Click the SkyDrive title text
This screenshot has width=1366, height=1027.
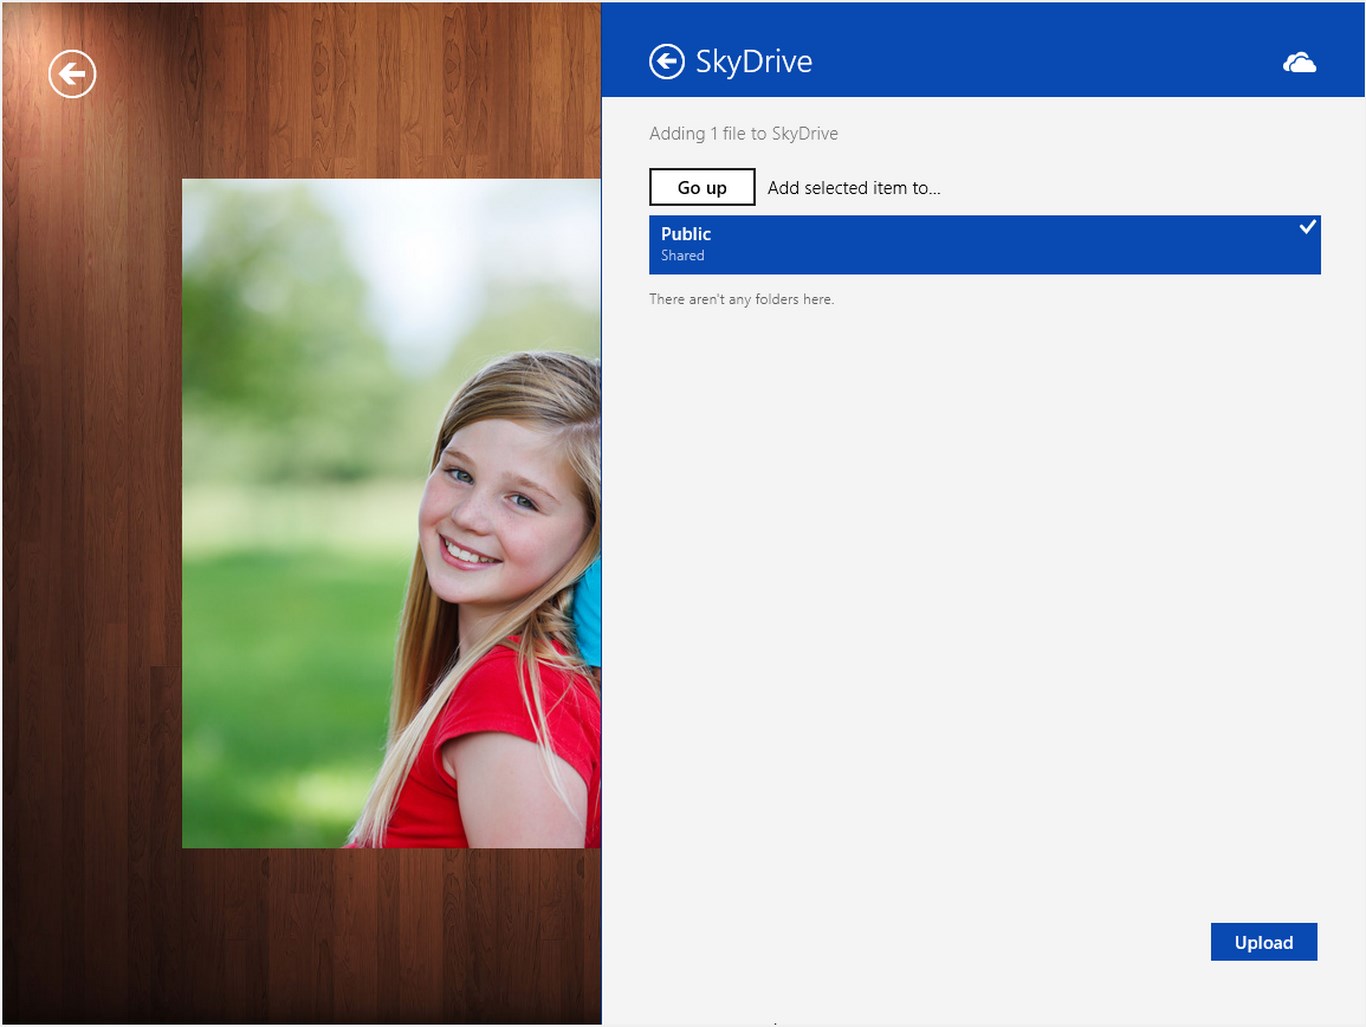coord(755,62)
